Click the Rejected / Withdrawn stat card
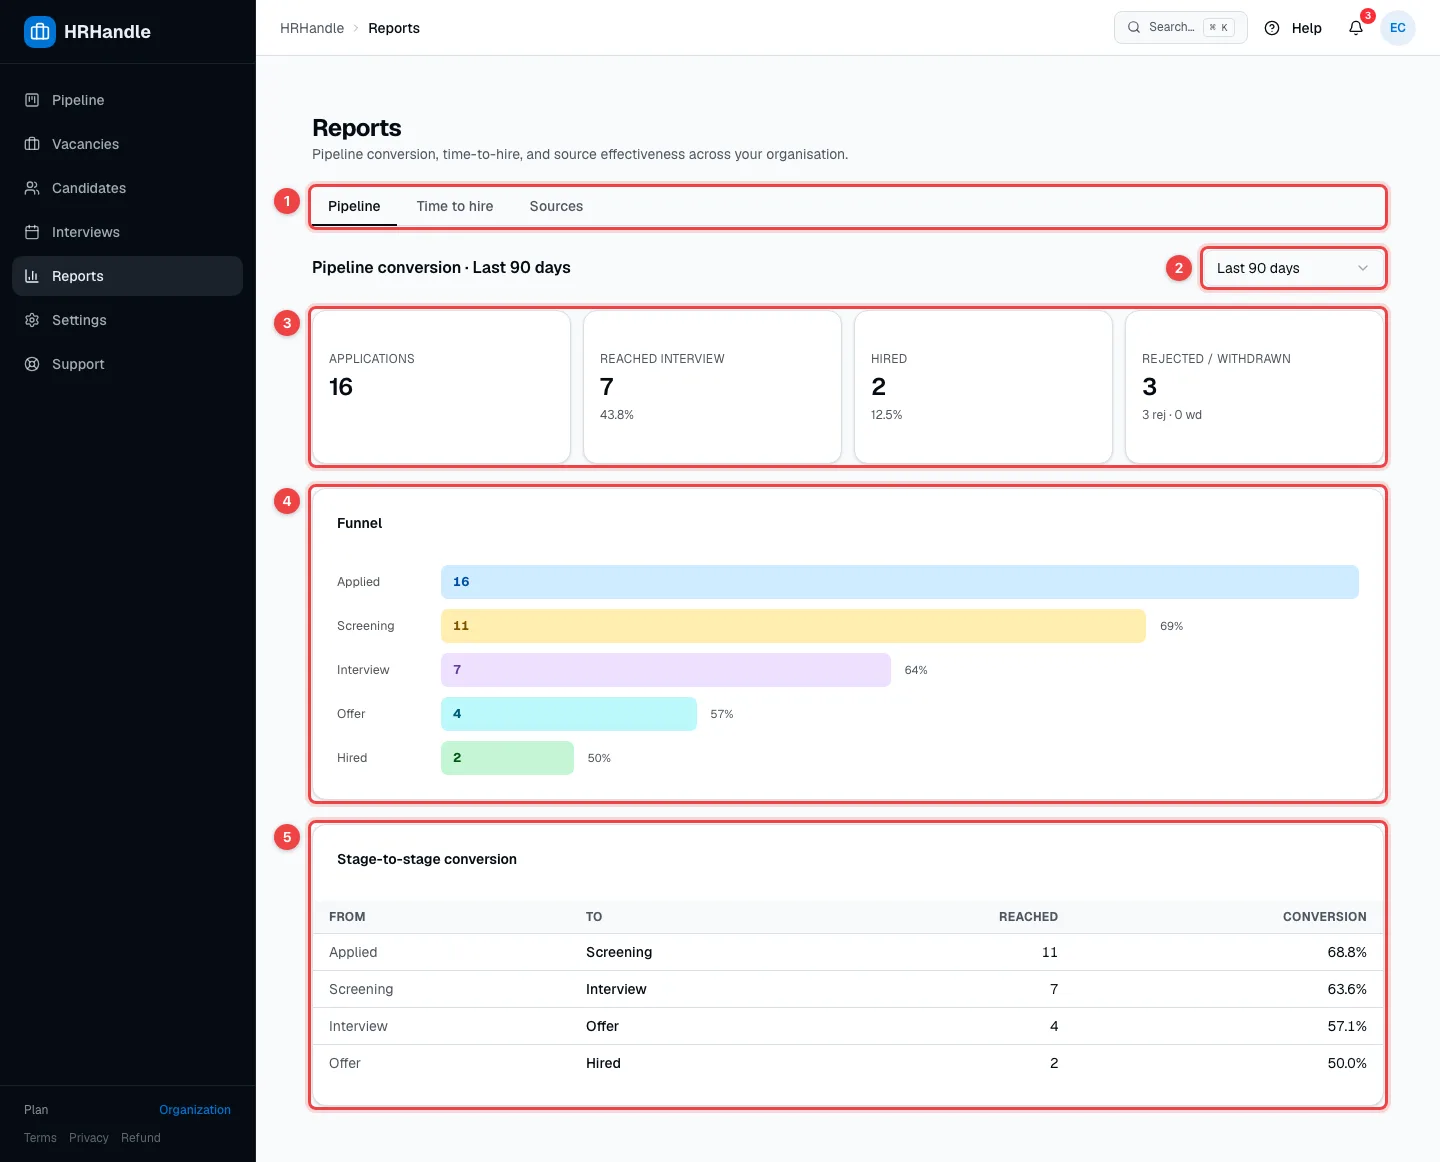The height and width of the screenshot is (1162, 1440). [1254, 387]
